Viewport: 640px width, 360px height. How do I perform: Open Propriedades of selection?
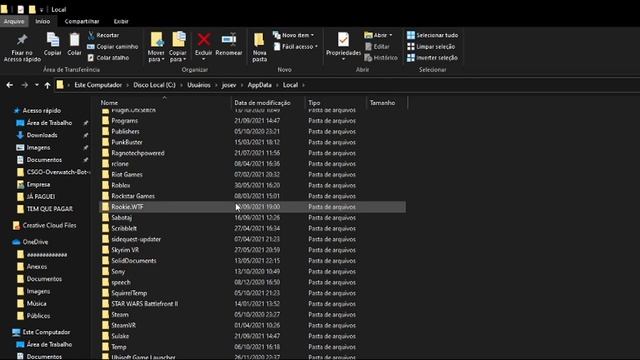[x=343, y=47]
